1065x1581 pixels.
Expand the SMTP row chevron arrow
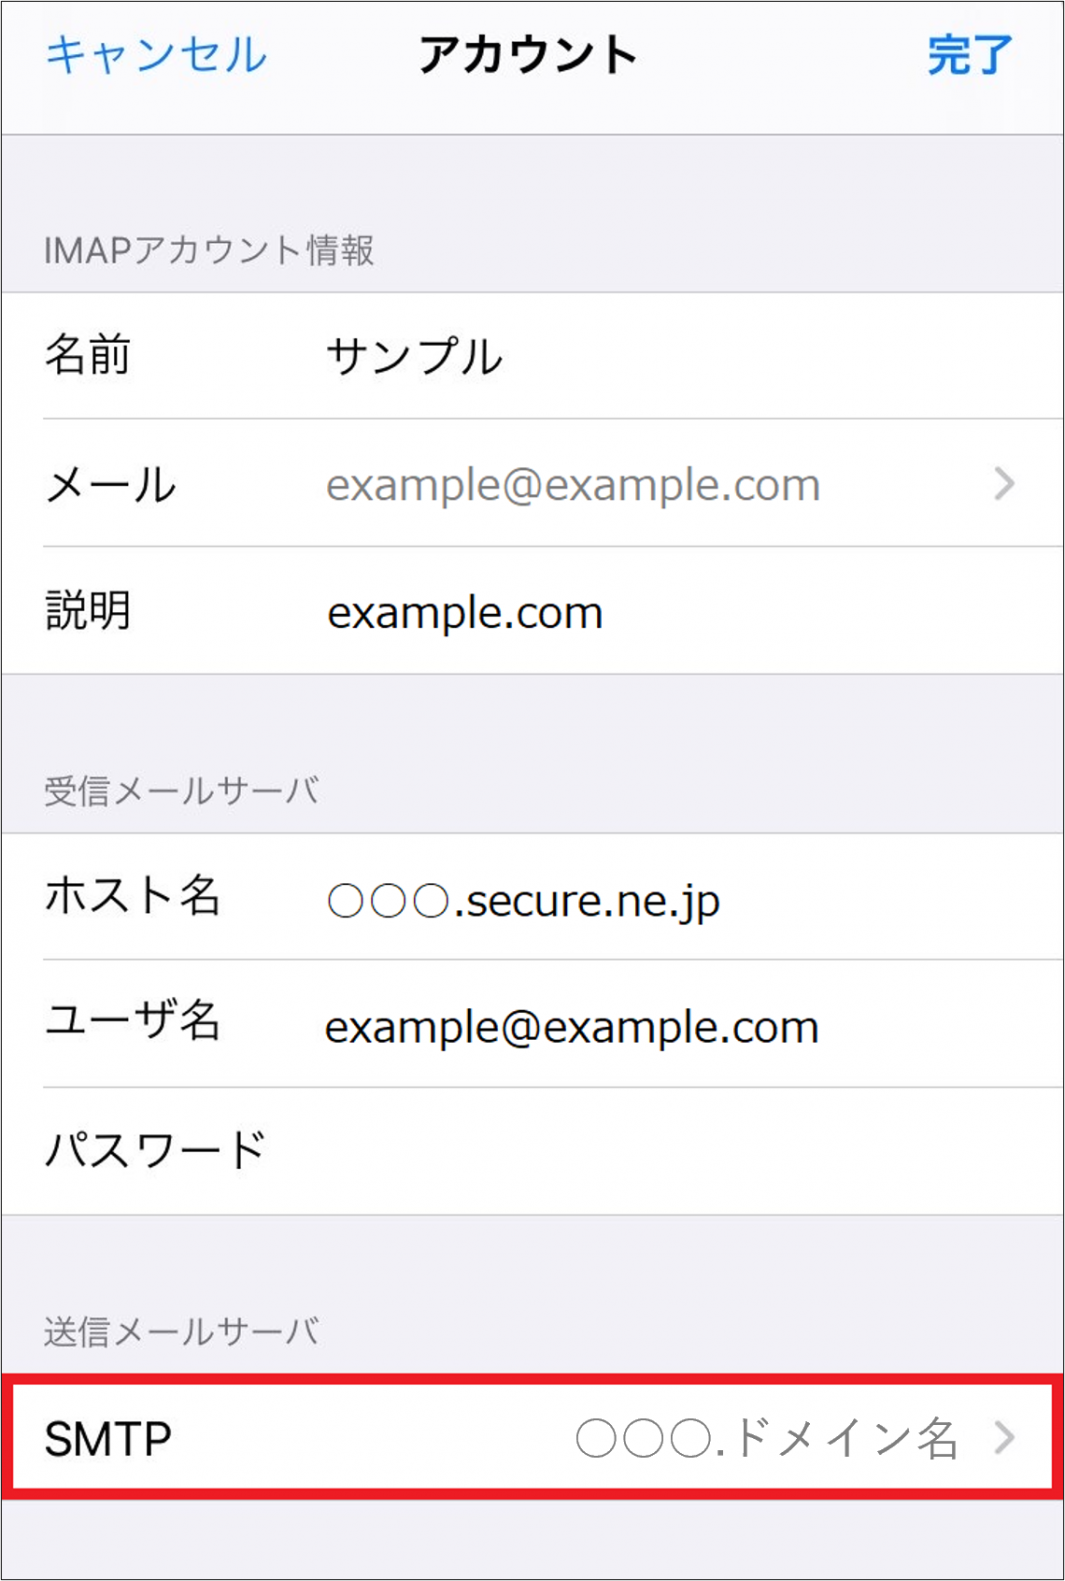point(1004,1438)
